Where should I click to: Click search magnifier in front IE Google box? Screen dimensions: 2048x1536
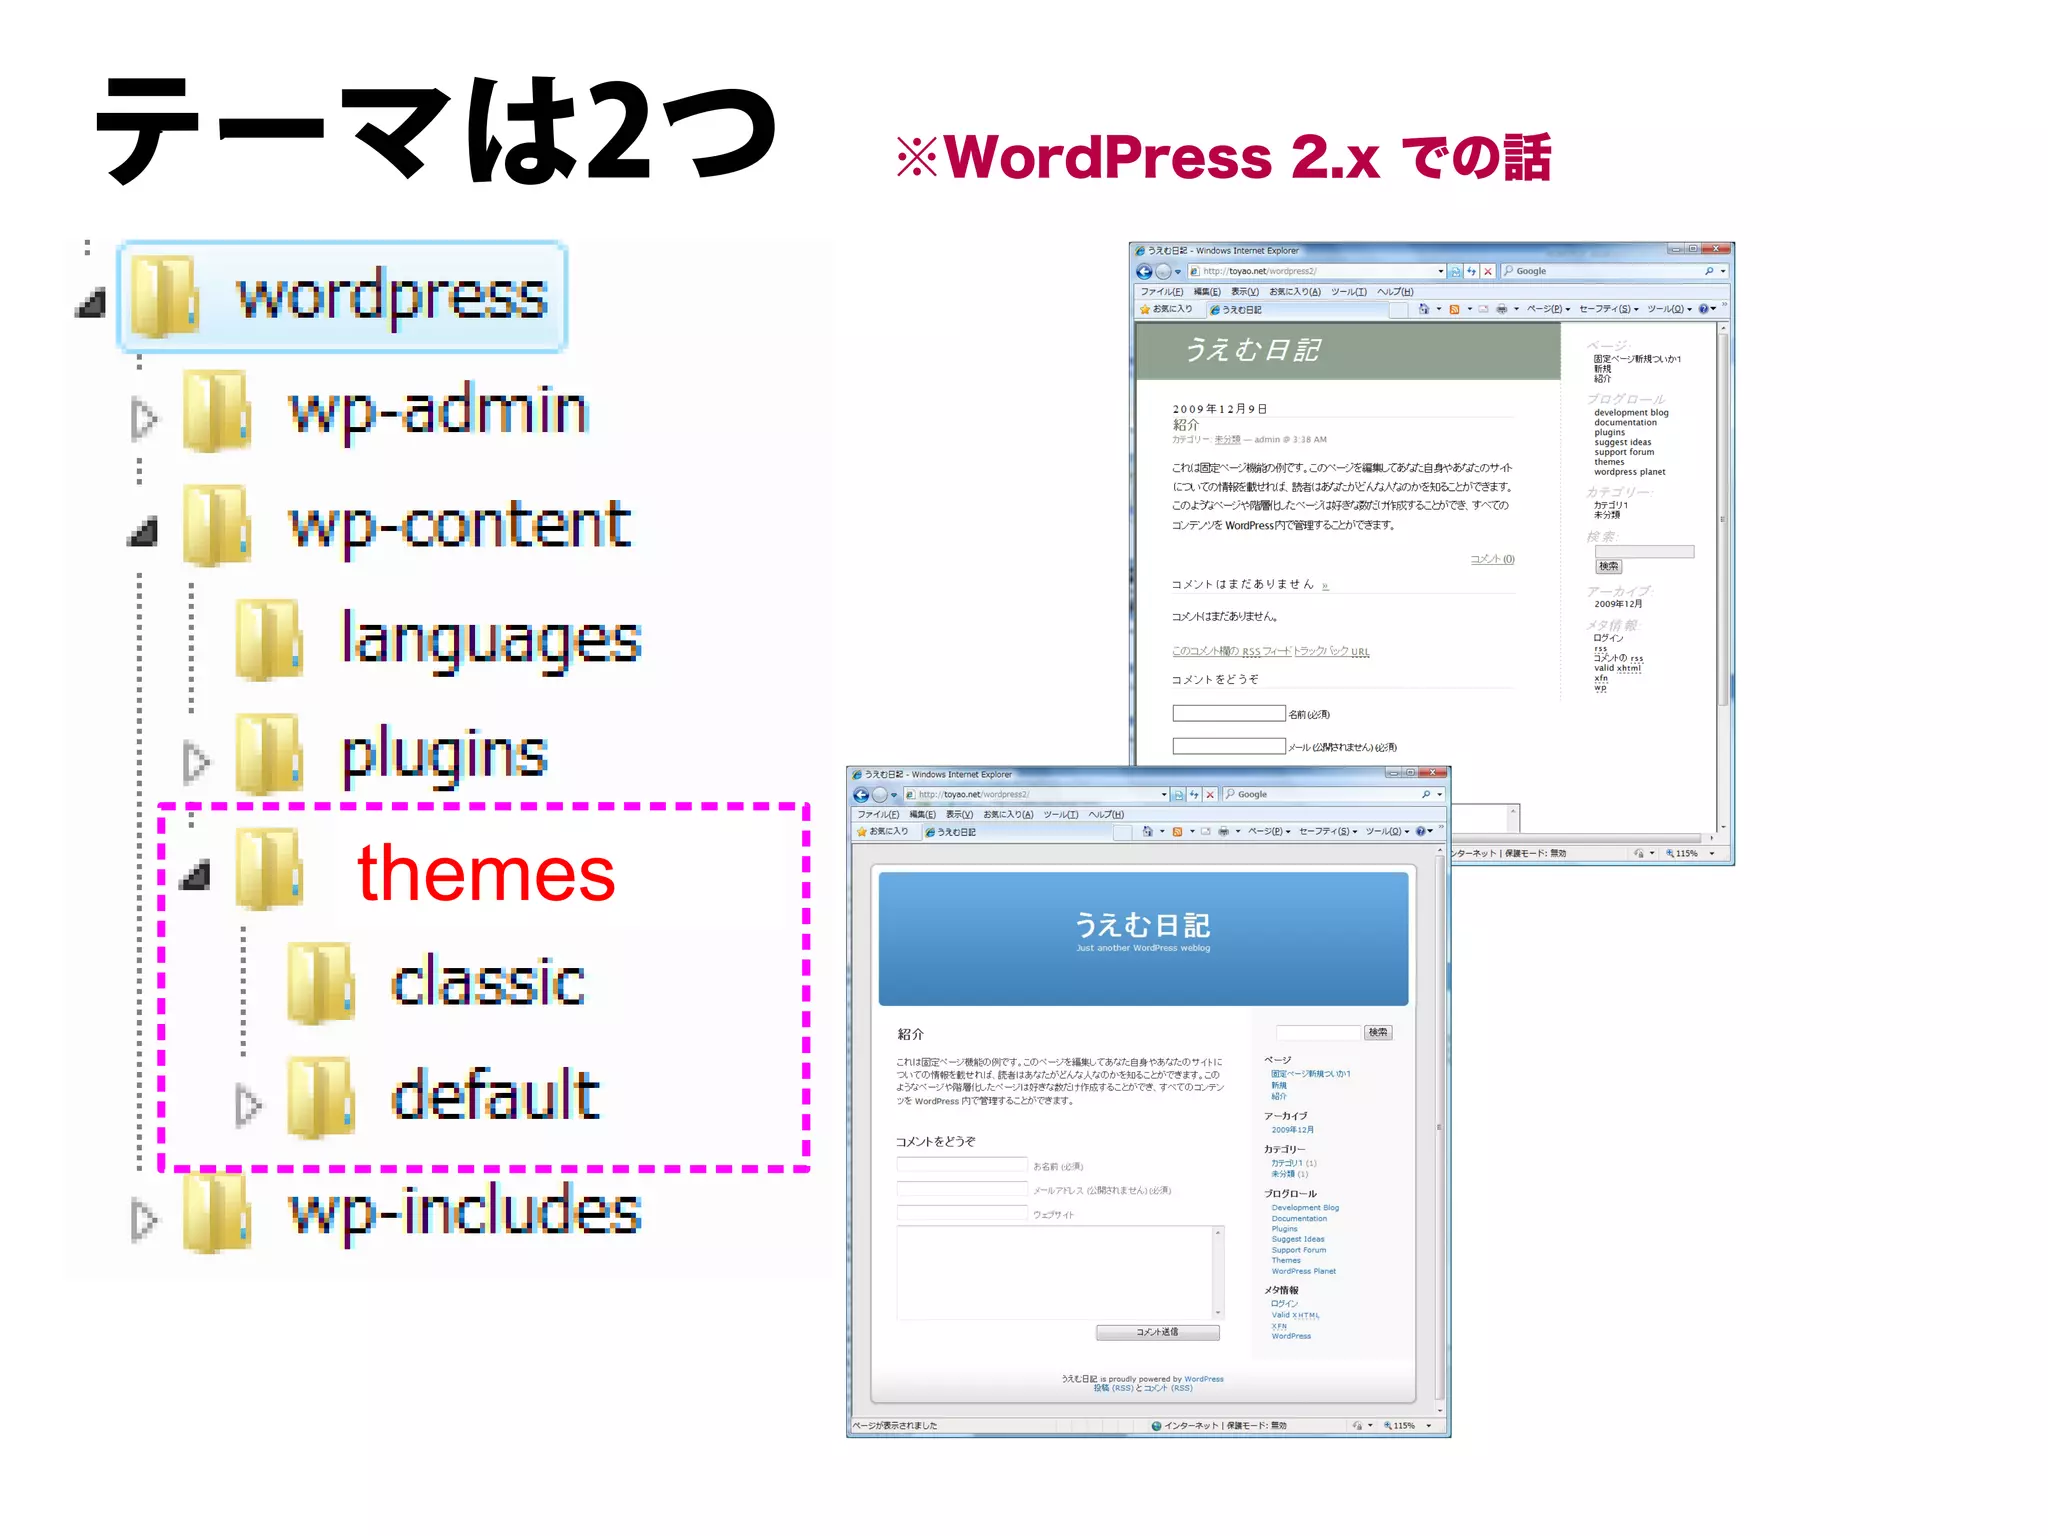pos(1426,795)
